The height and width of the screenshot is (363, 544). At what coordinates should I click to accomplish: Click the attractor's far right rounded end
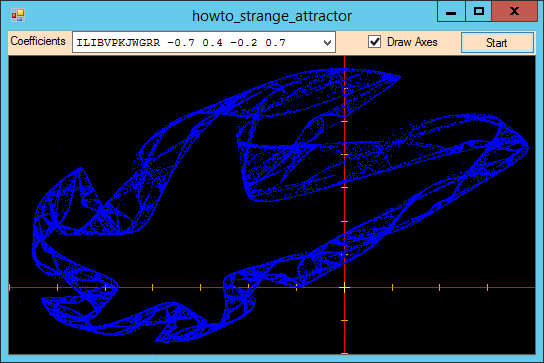[526, 146]
